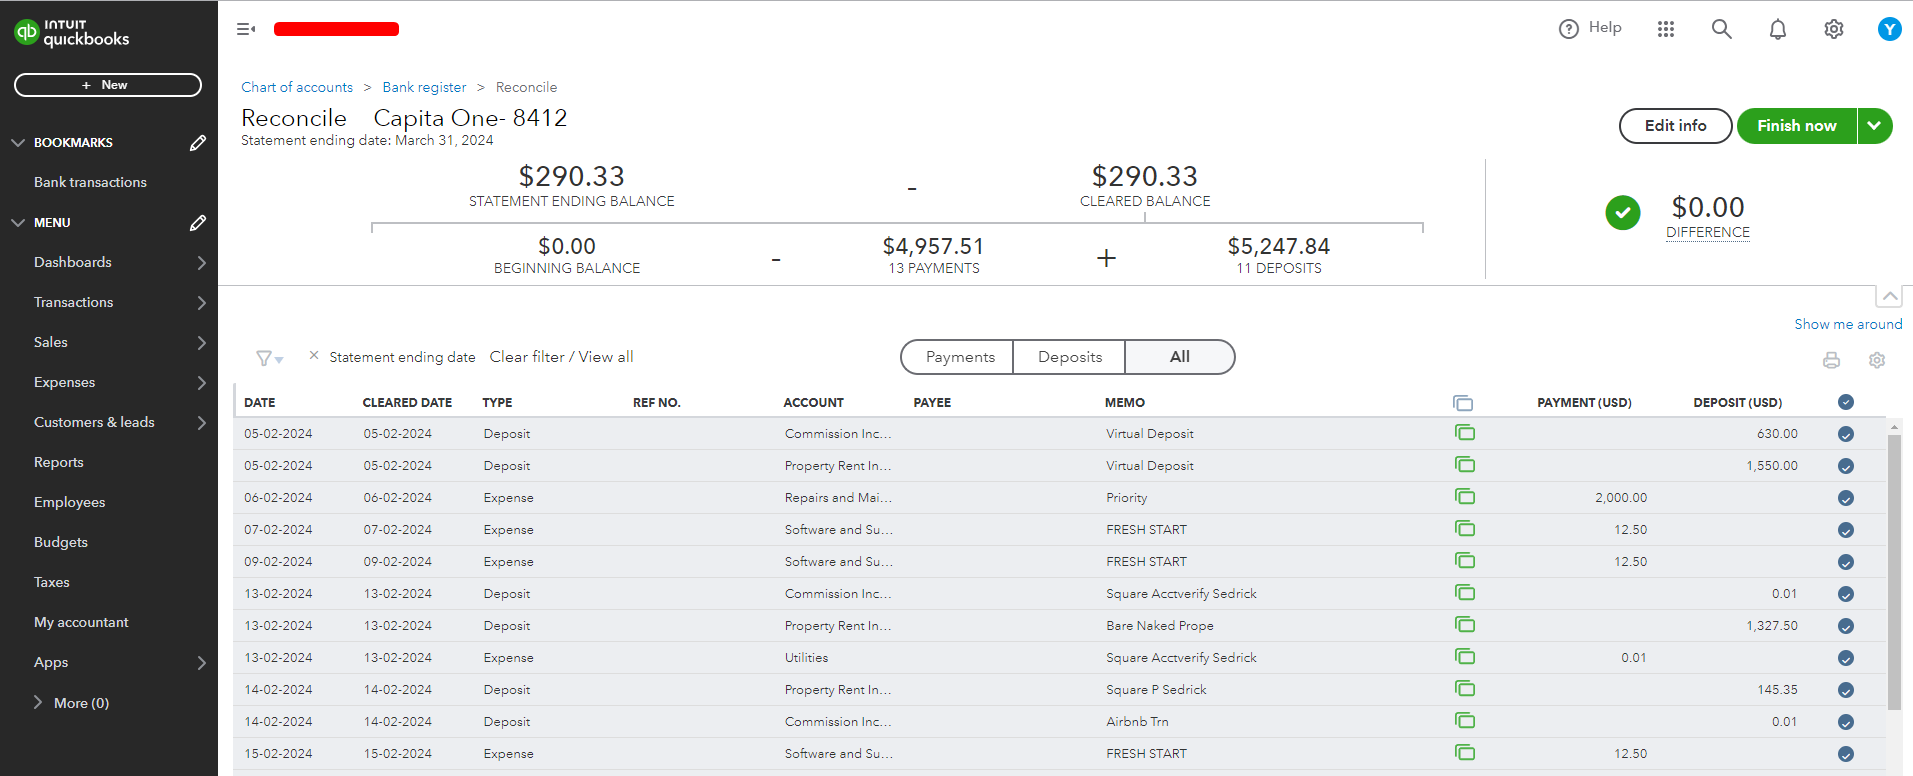
Task: Open the filter funnel icon
Action: coord(269,358)
